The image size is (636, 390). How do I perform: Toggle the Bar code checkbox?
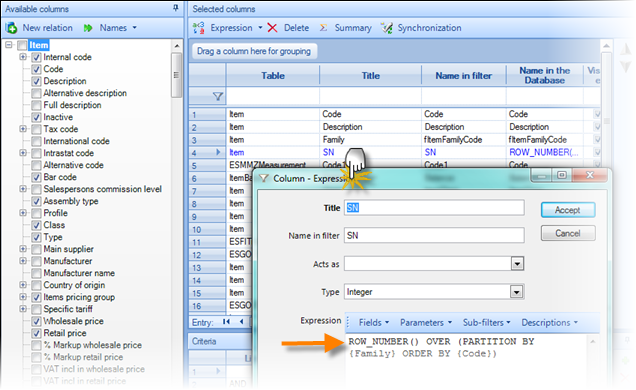[37, 177]
